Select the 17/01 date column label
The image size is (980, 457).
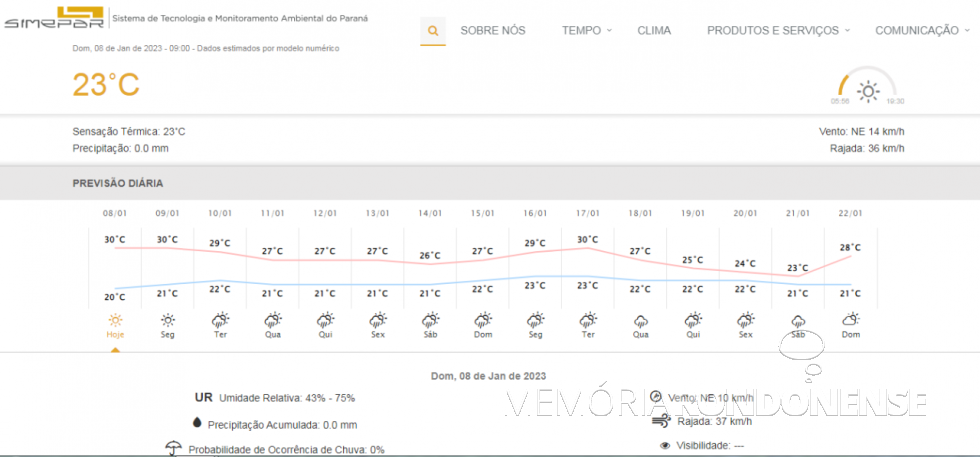click(x=587, y=213)
